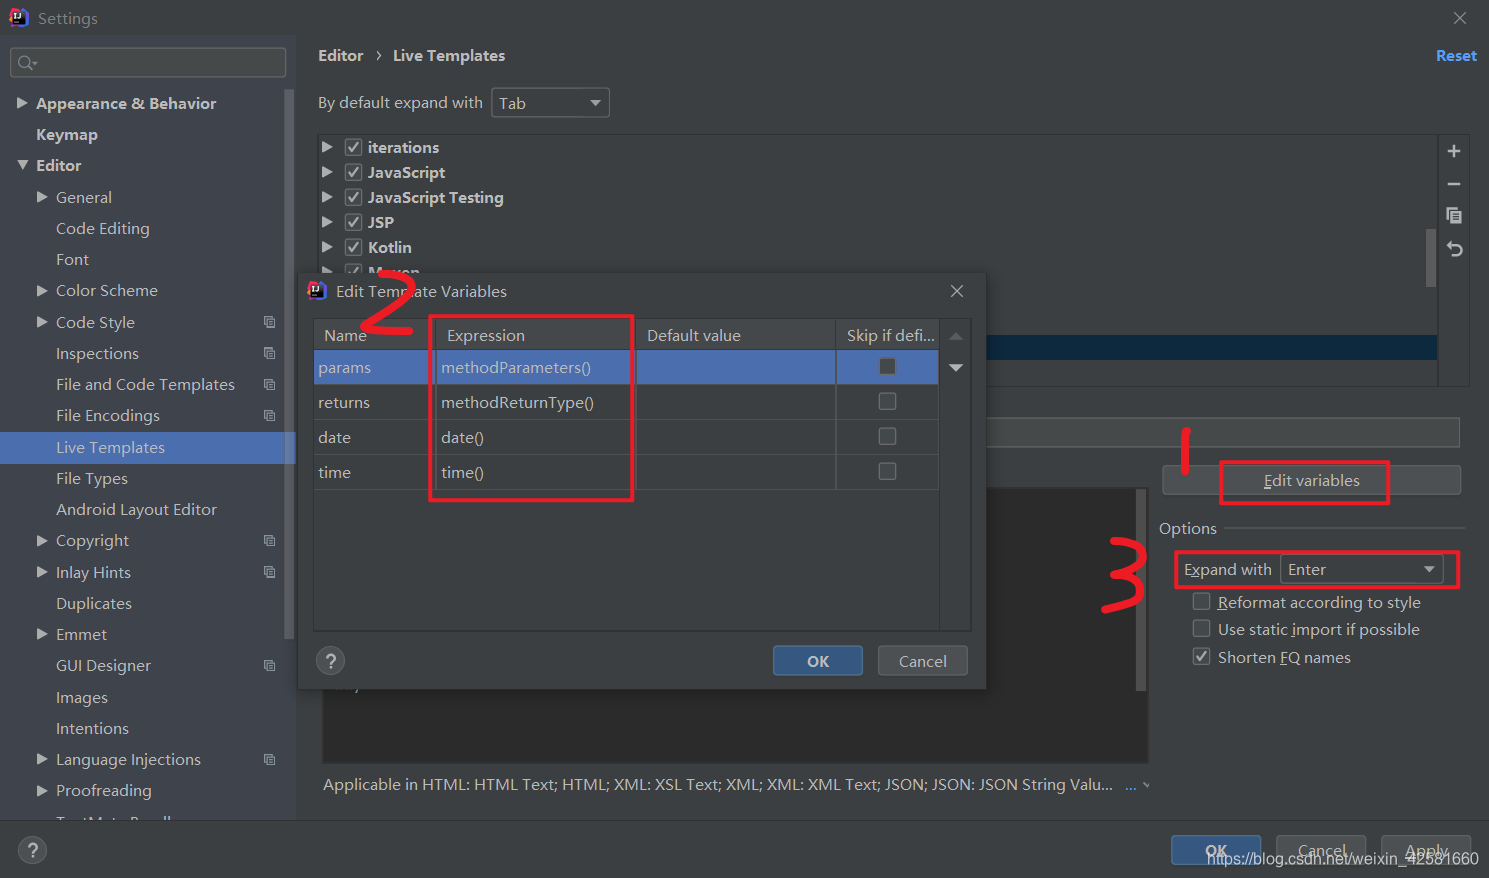Cancel the Edit Template Variables dialog
The width and height of the screenshot is (1489, 878).
click(922, 661)
